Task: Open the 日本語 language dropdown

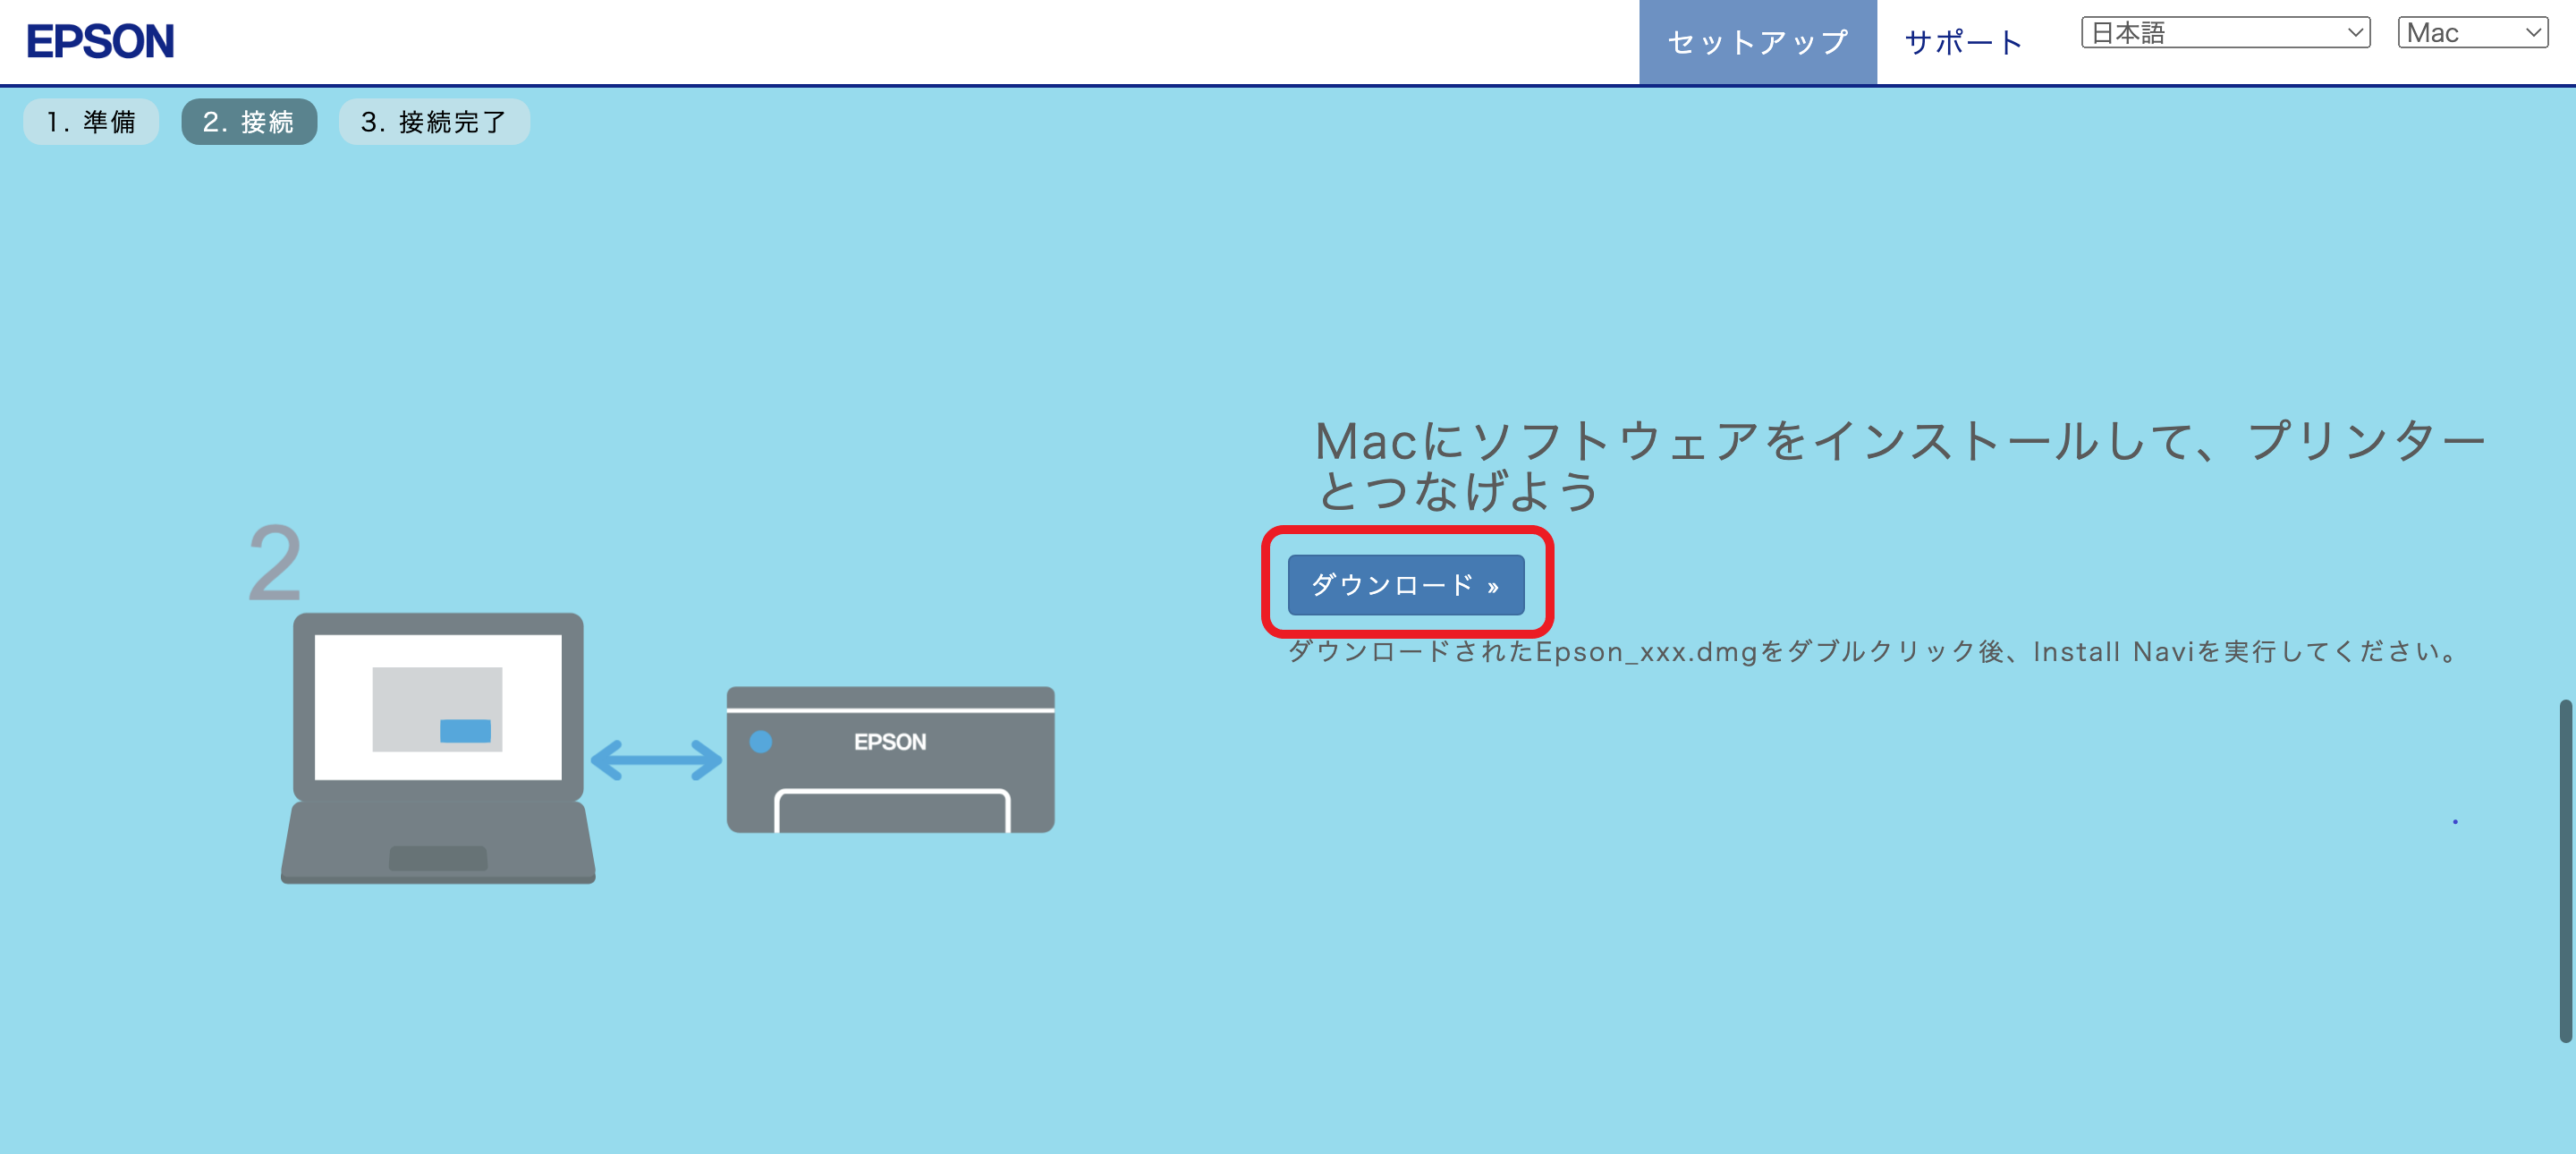Action: [2225, 33]
